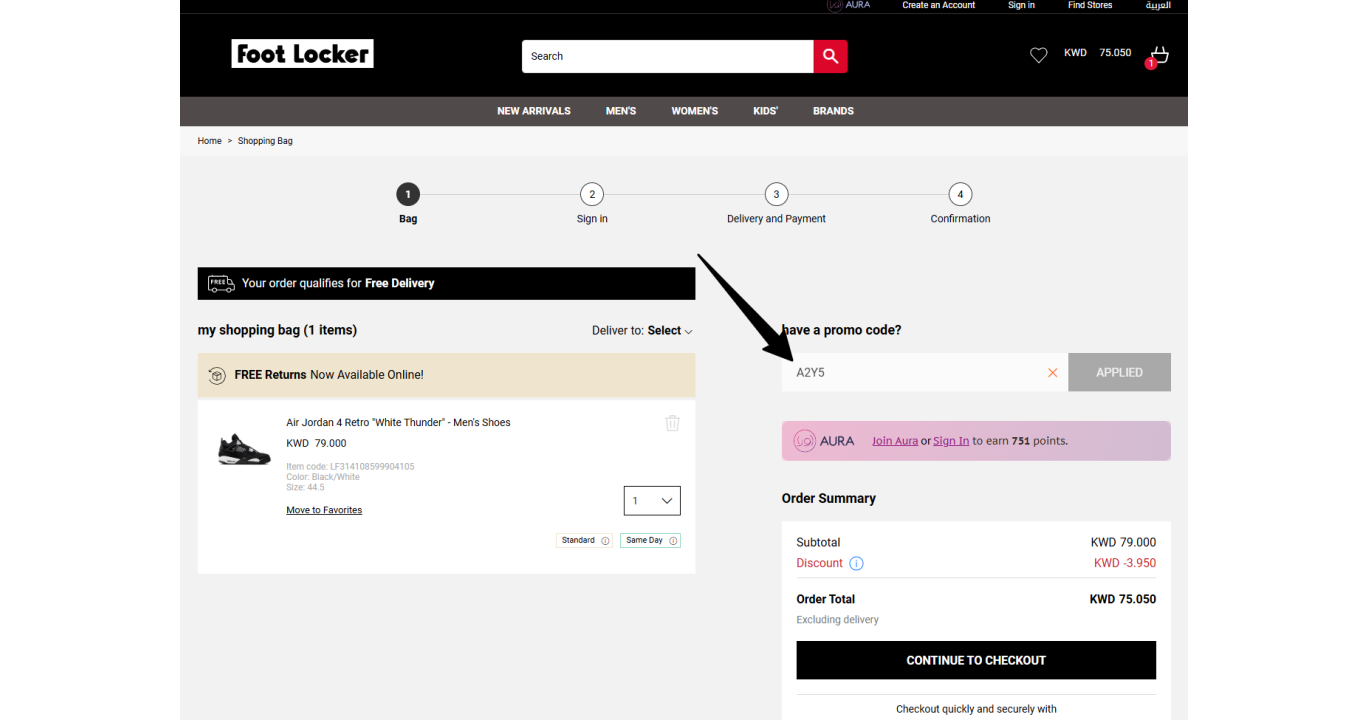Open the Brands menu
This screenshot has height=720, width=1368.
[x=833, y=111]
